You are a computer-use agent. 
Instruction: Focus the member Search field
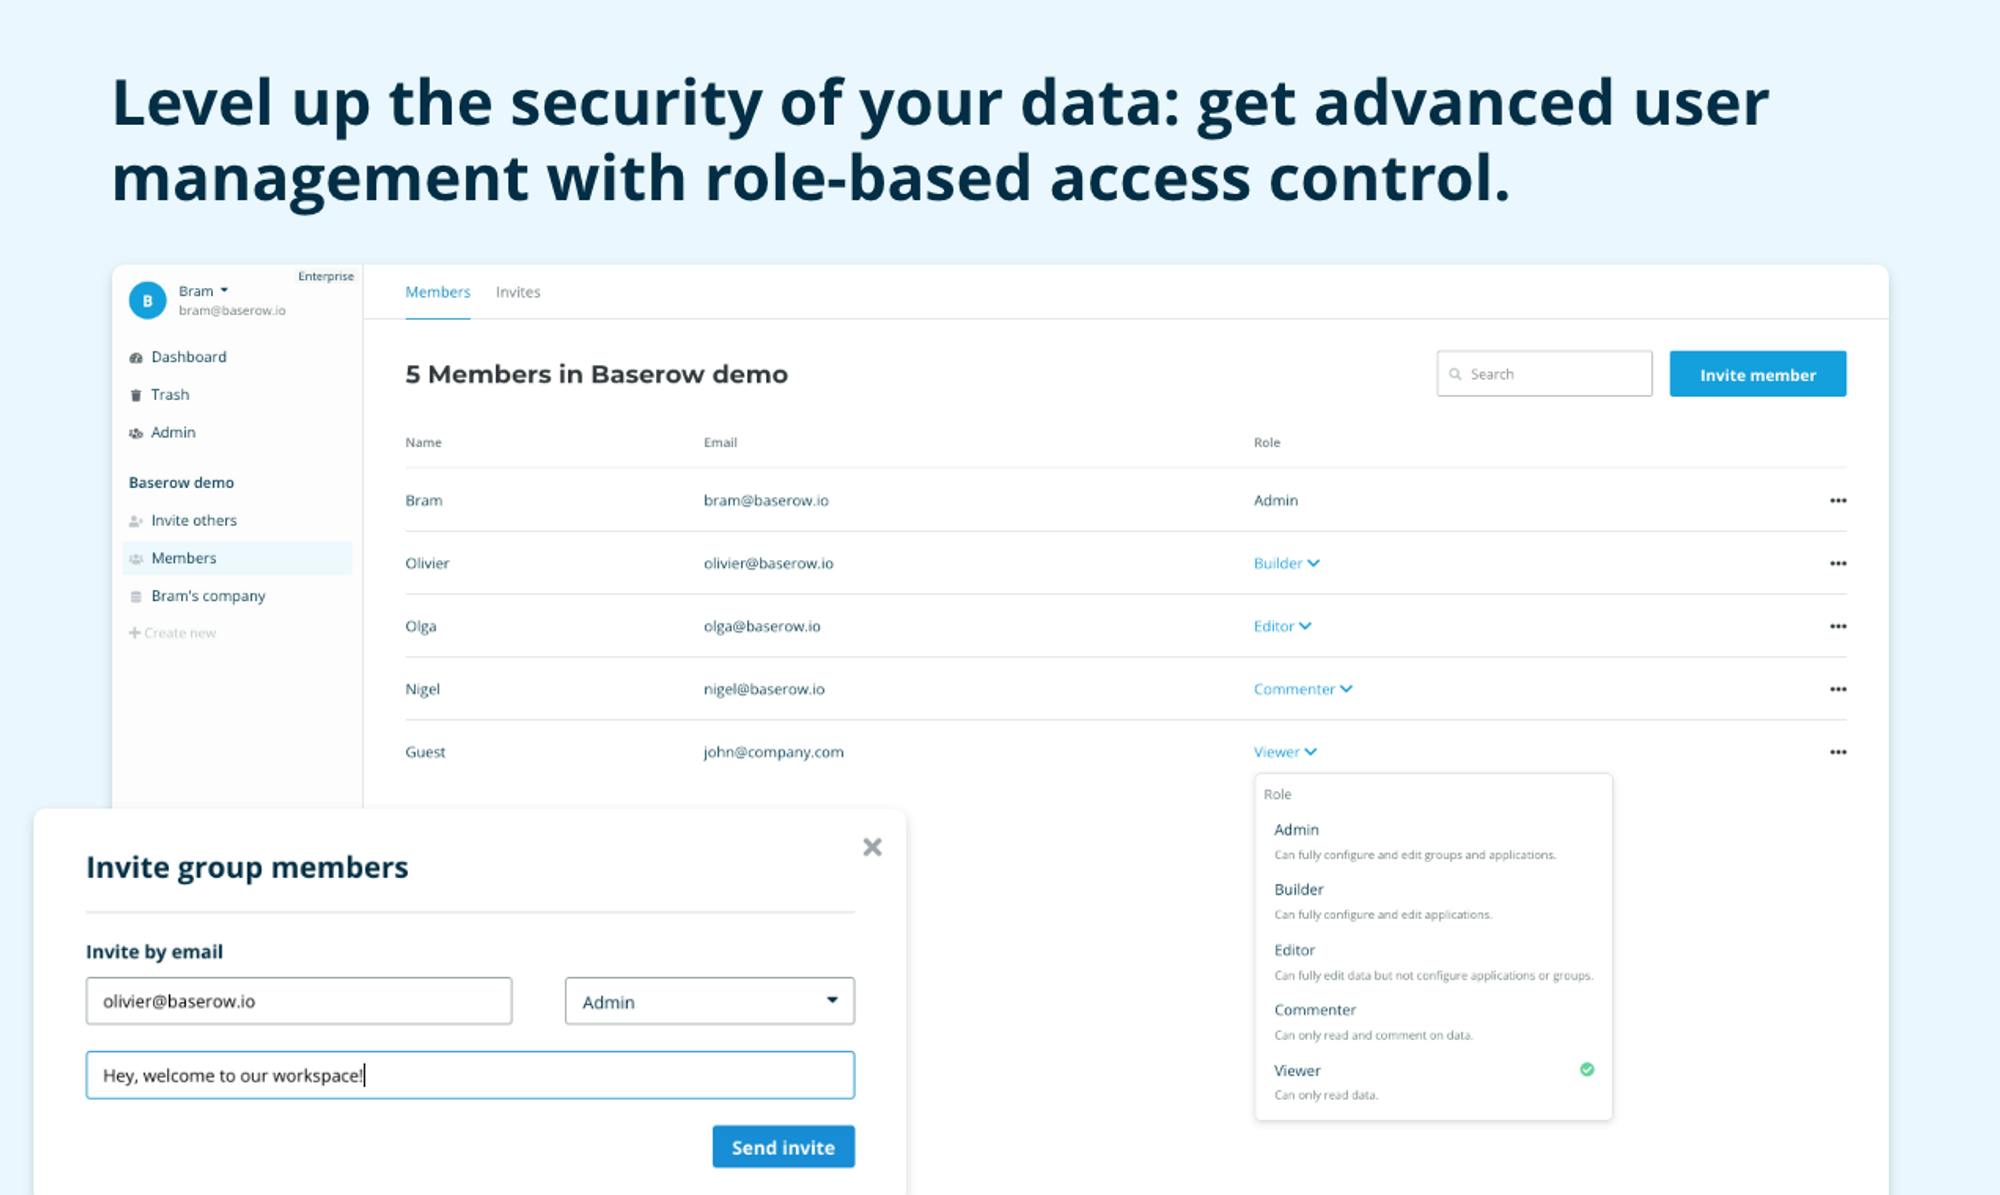click(1544, 374)
